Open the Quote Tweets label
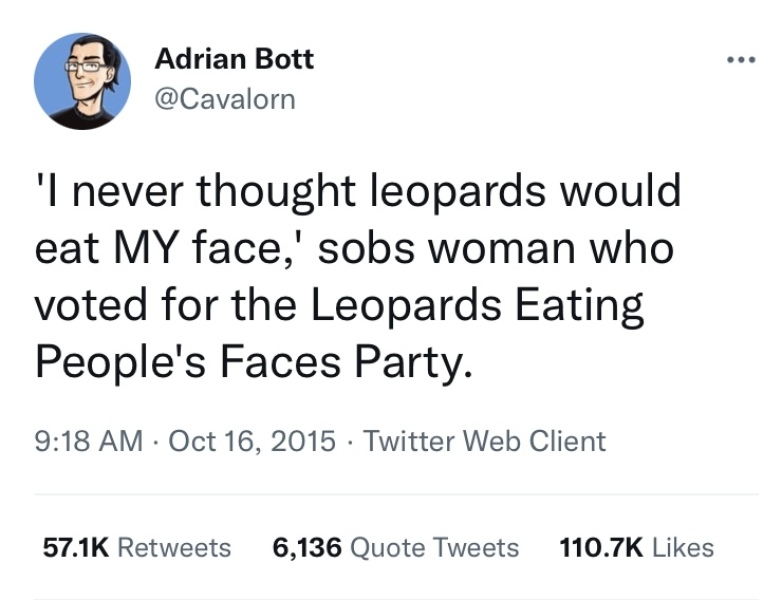 [436, 548]
